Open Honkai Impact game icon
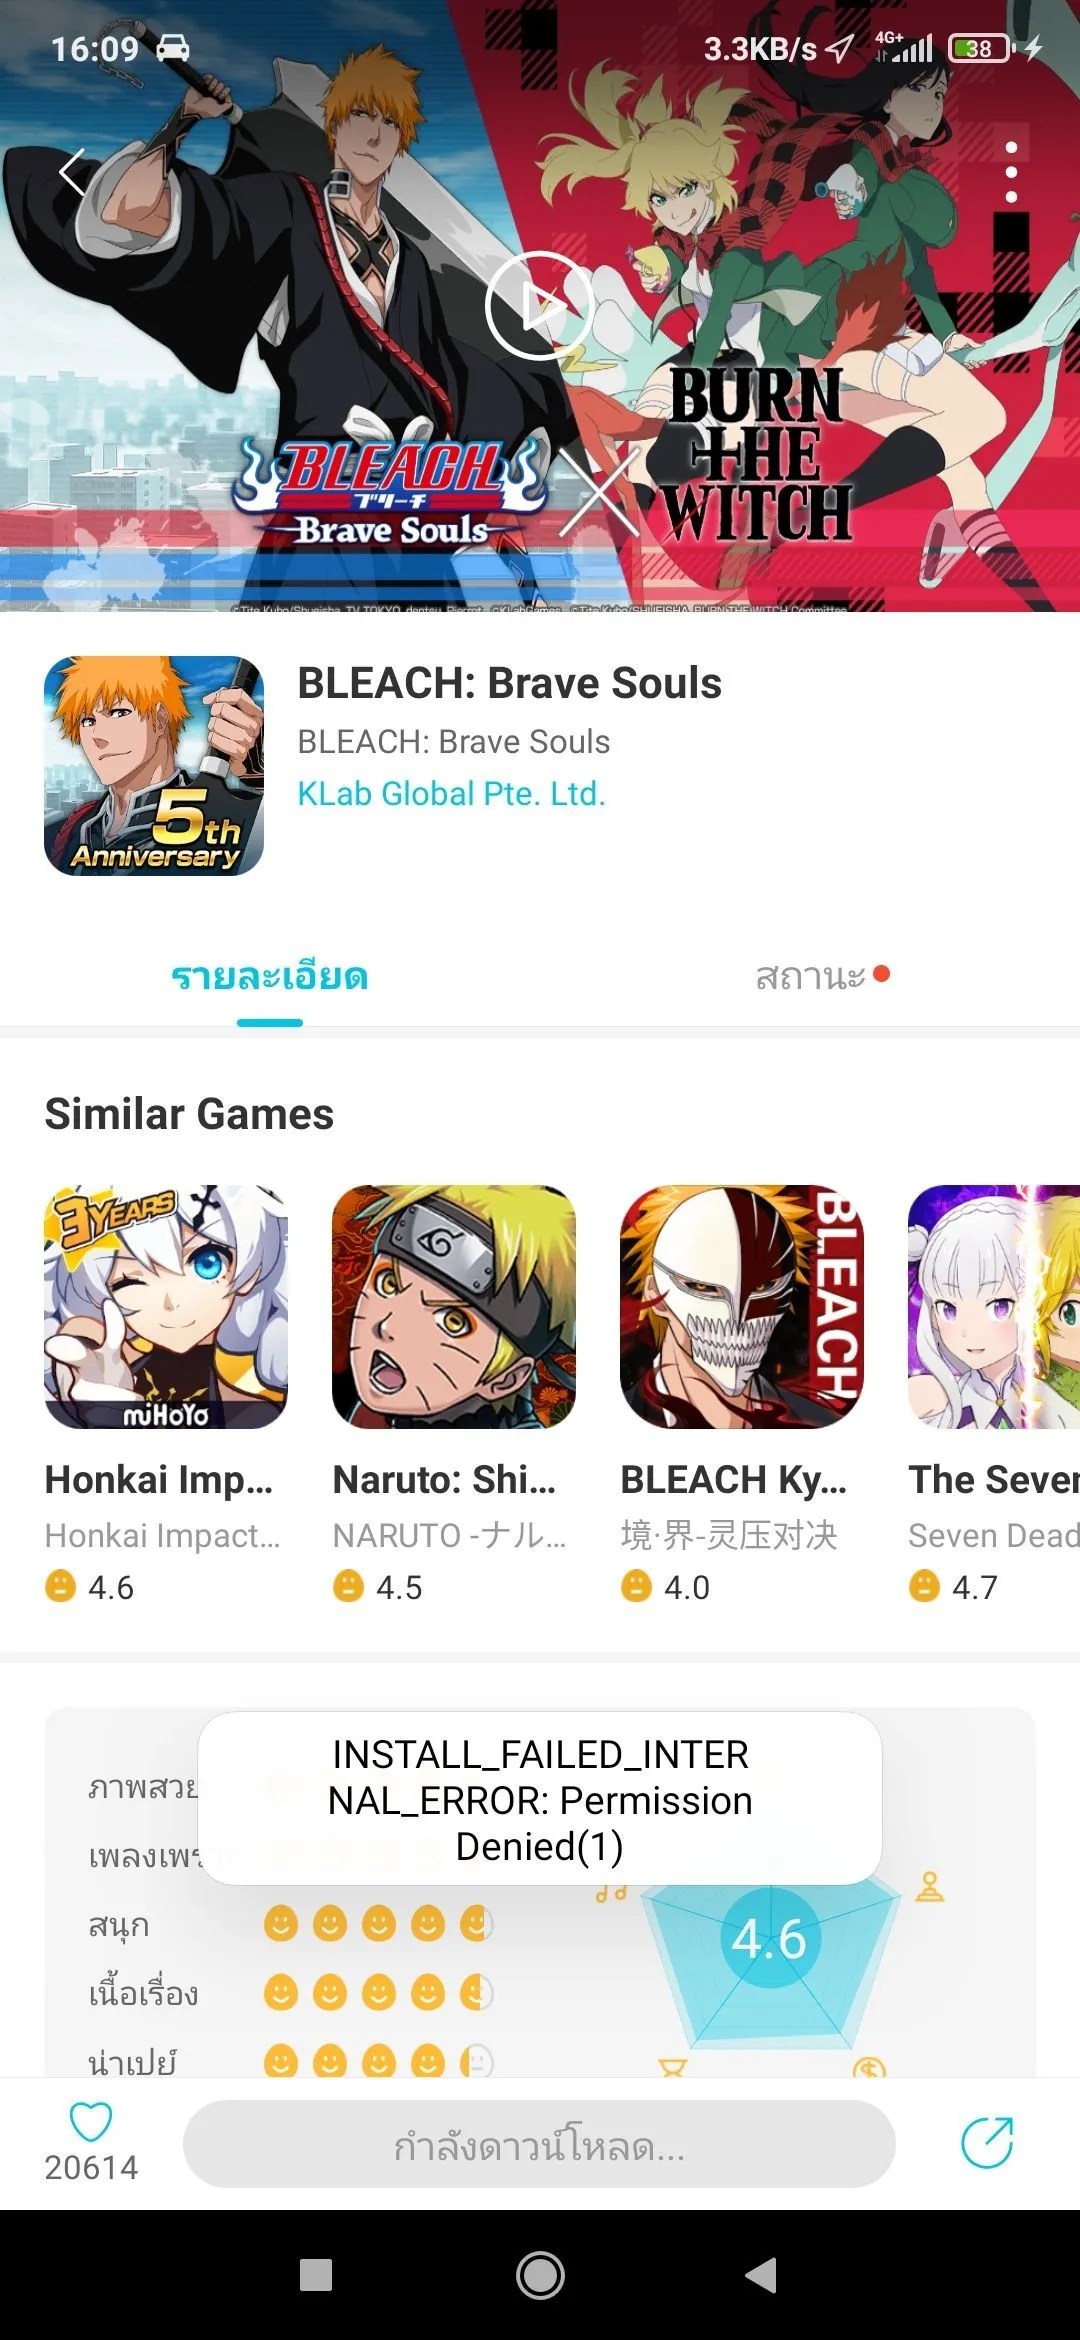The width and height of the screenshot is (1080, 2340). click(x=166, y=1307)
